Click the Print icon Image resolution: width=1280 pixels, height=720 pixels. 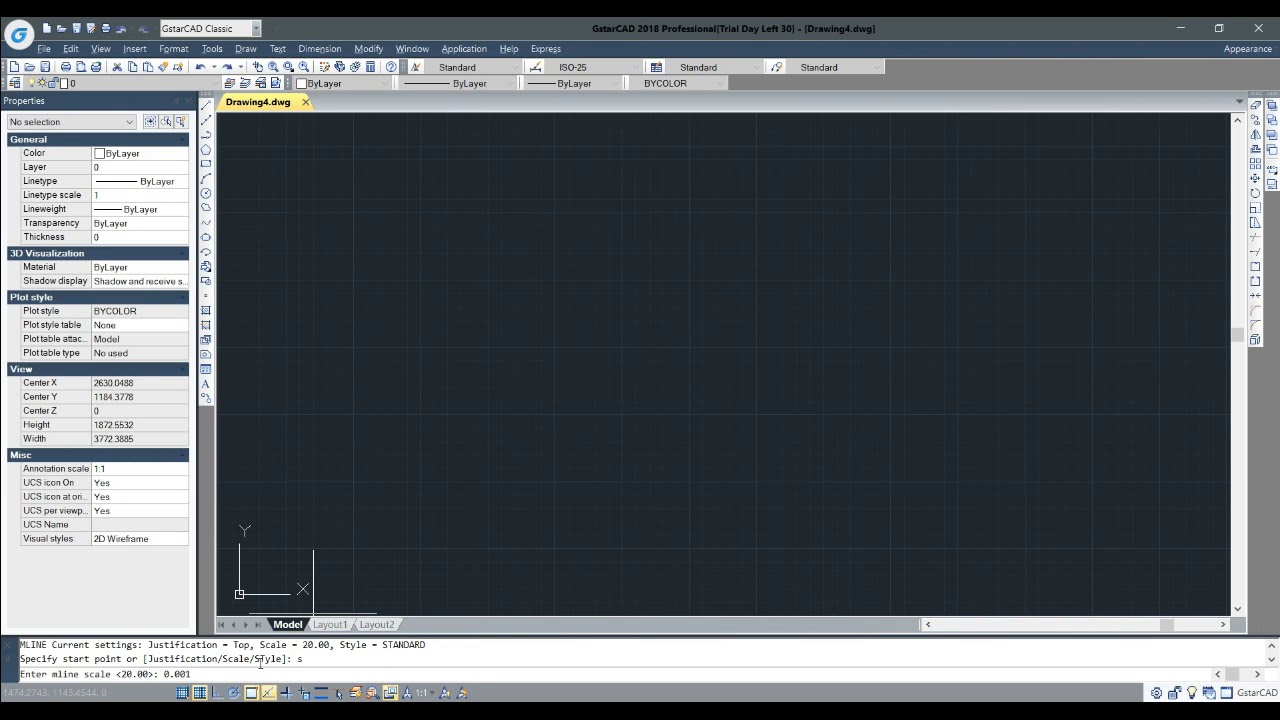65,67
